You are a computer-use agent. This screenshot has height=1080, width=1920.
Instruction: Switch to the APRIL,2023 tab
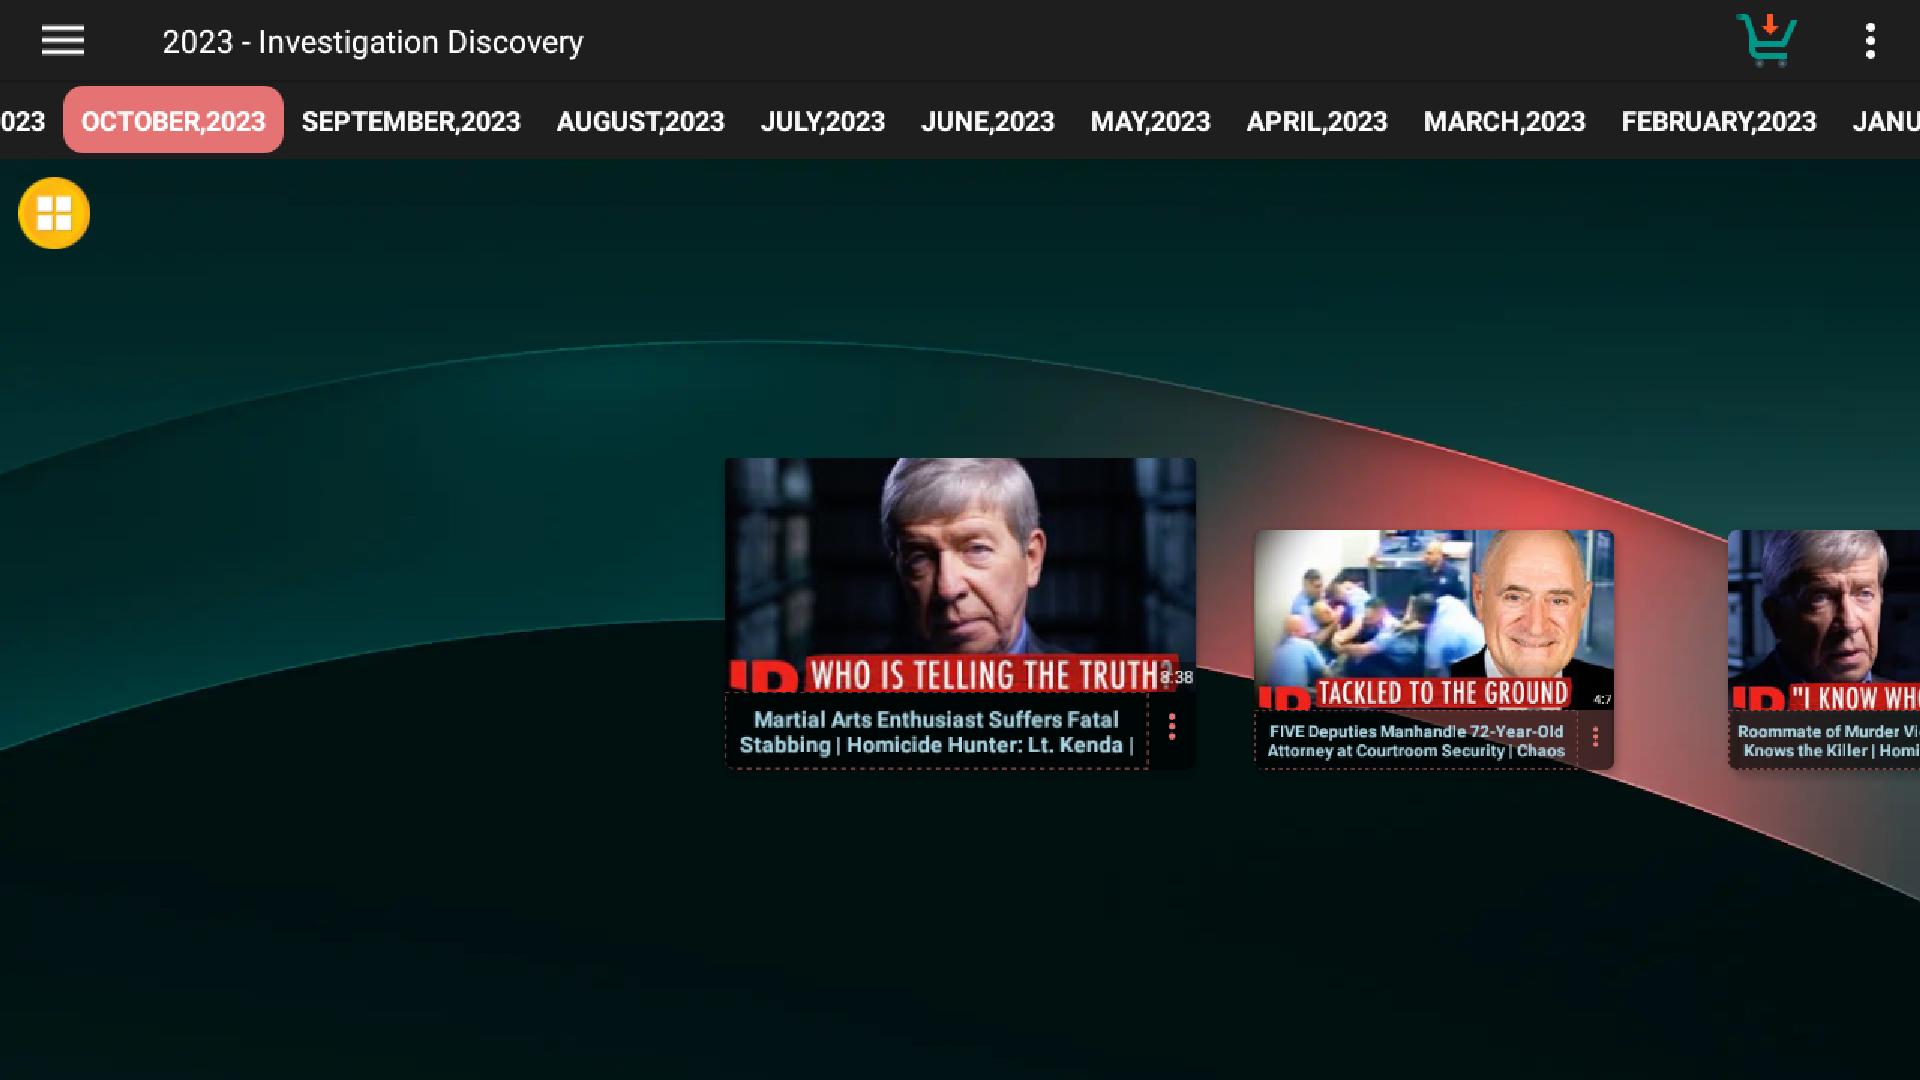1316,121
